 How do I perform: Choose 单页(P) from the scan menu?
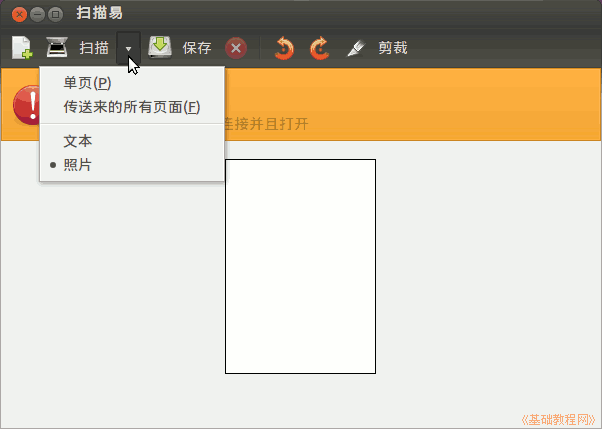coord(87,83)
